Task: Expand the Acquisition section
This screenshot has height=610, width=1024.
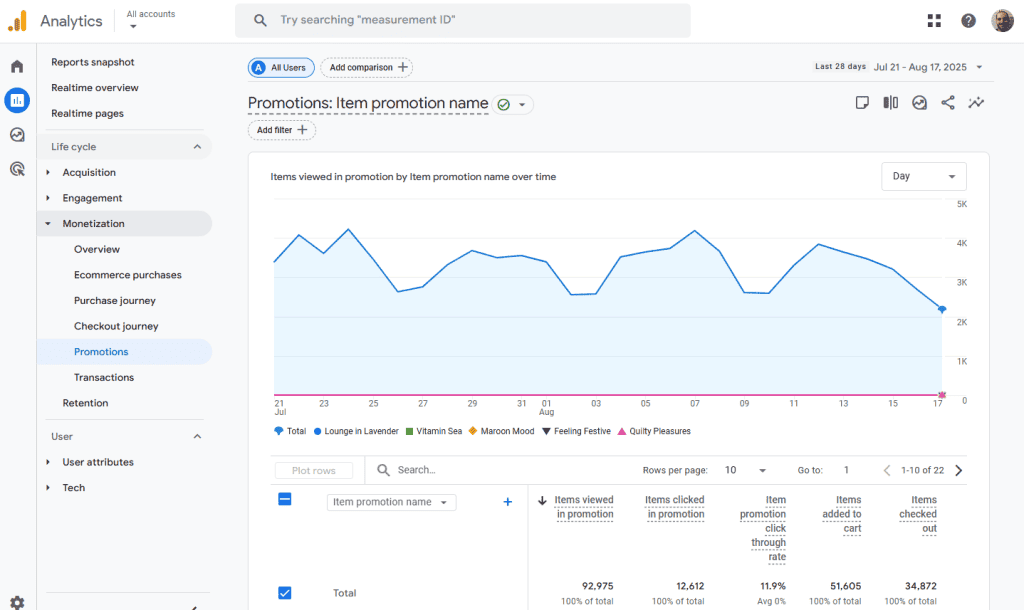Action: click(89, 173)
